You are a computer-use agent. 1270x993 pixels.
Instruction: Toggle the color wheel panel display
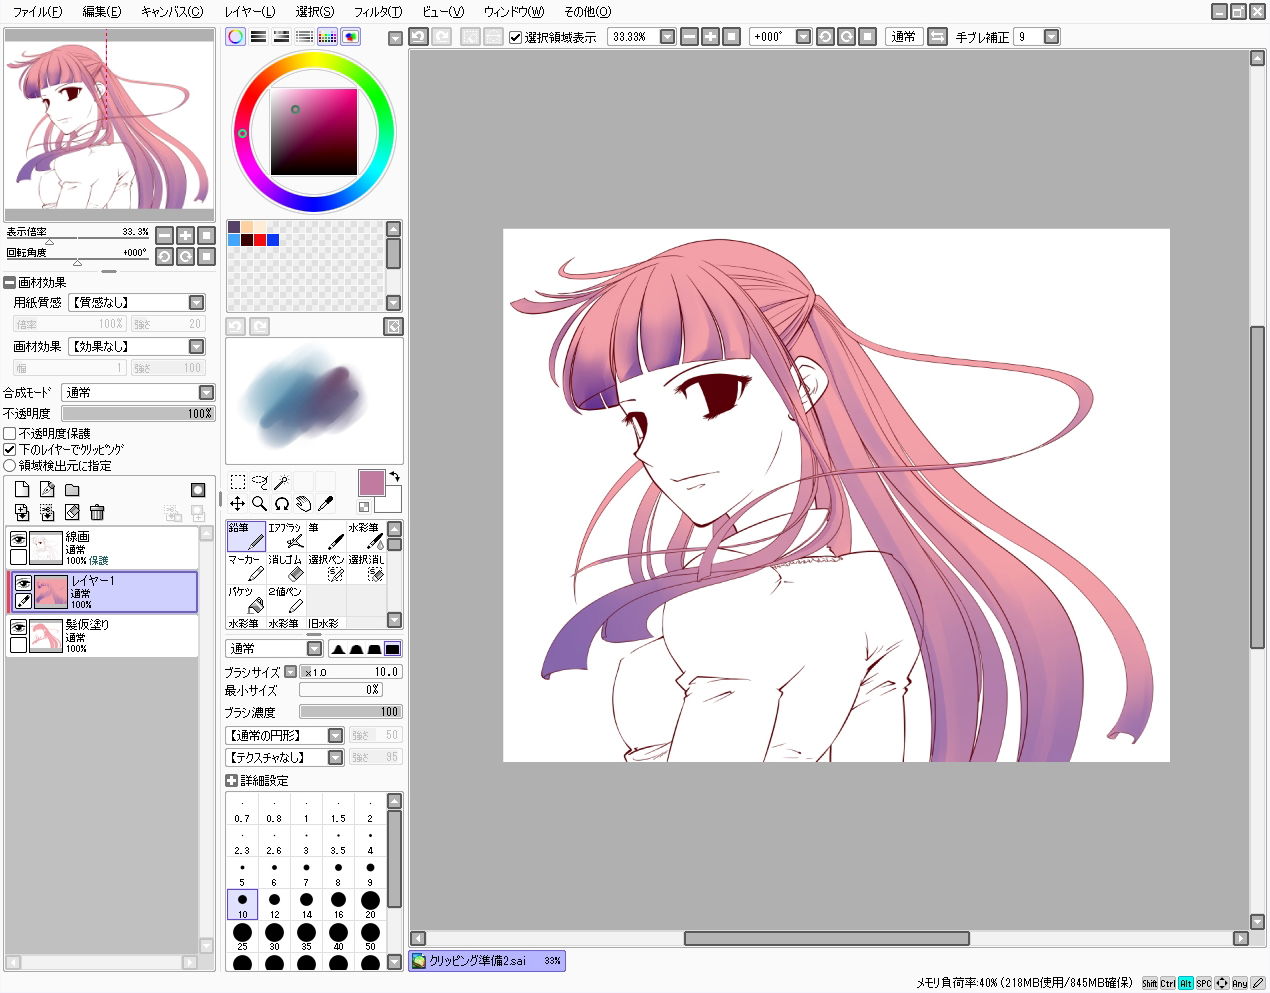click(x=236, y=36)
